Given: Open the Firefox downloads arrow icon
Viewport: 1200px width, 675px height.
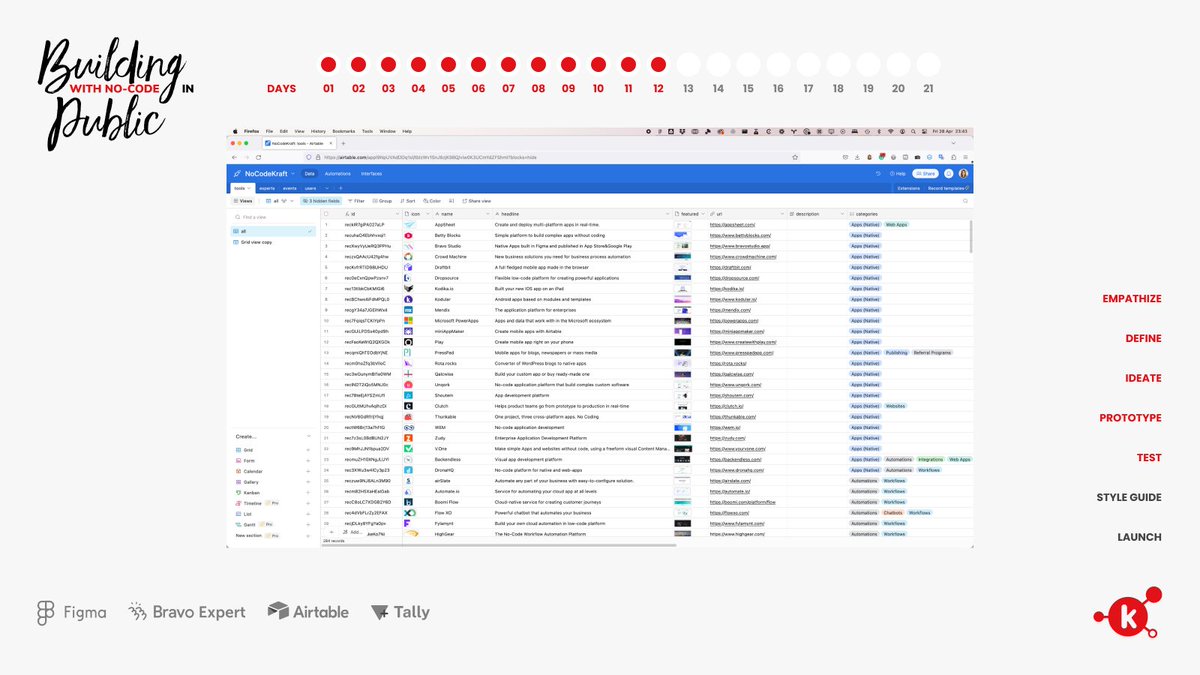Looking at the screenshot, I should coord(857,157).
